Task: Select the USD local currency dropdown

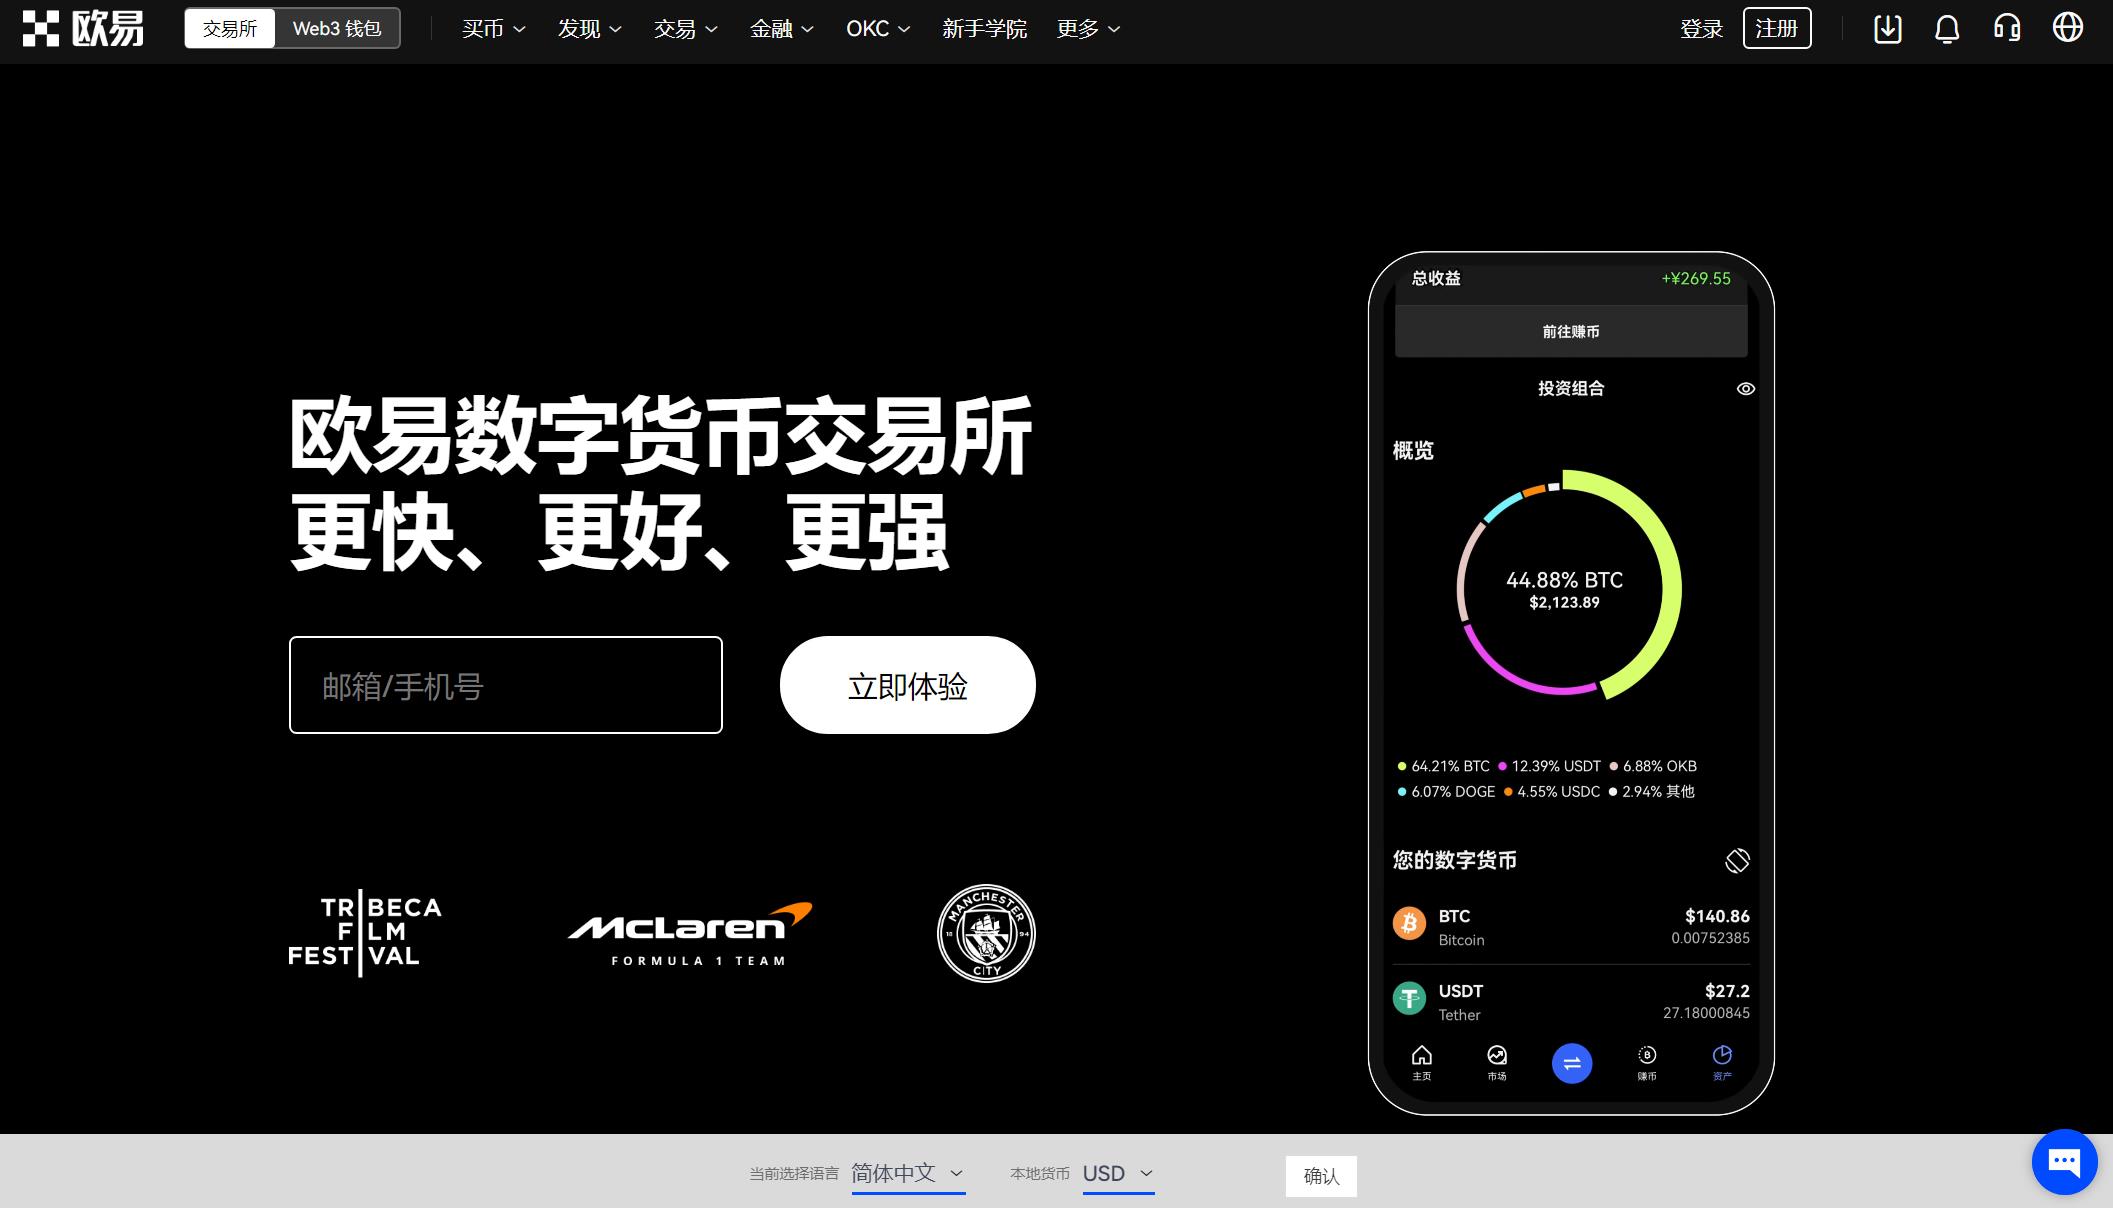Action: (x=1117, y=1173)
